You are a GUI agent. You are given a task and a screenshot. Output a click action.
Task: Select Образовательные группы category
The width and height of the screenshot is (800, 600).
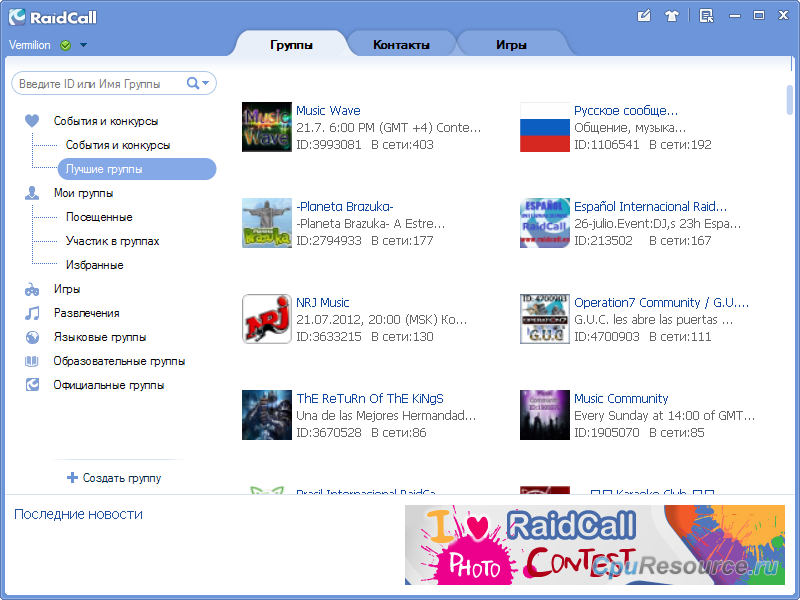point(119,361)
